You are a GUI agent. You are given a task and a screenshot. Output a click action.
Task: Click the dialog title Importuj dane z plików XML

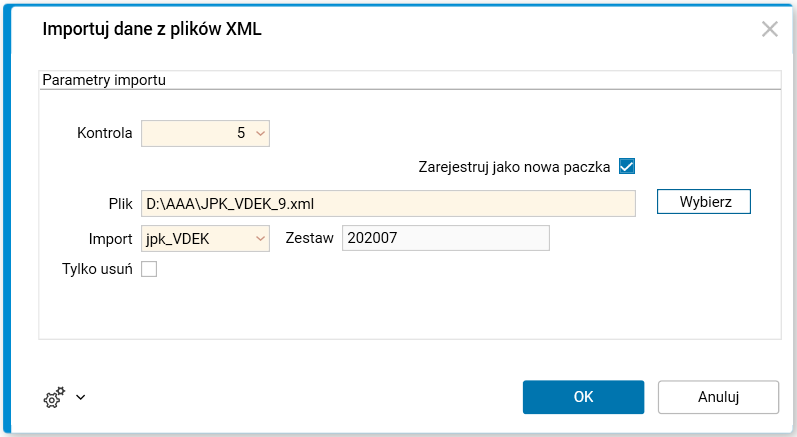152,29
